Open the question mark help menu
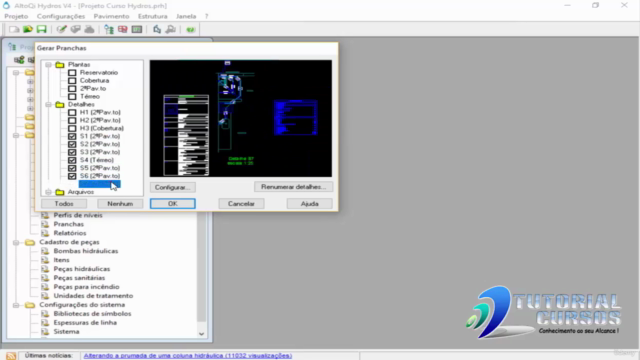This screenshot has width=640, height=360. tap(207, 16)
